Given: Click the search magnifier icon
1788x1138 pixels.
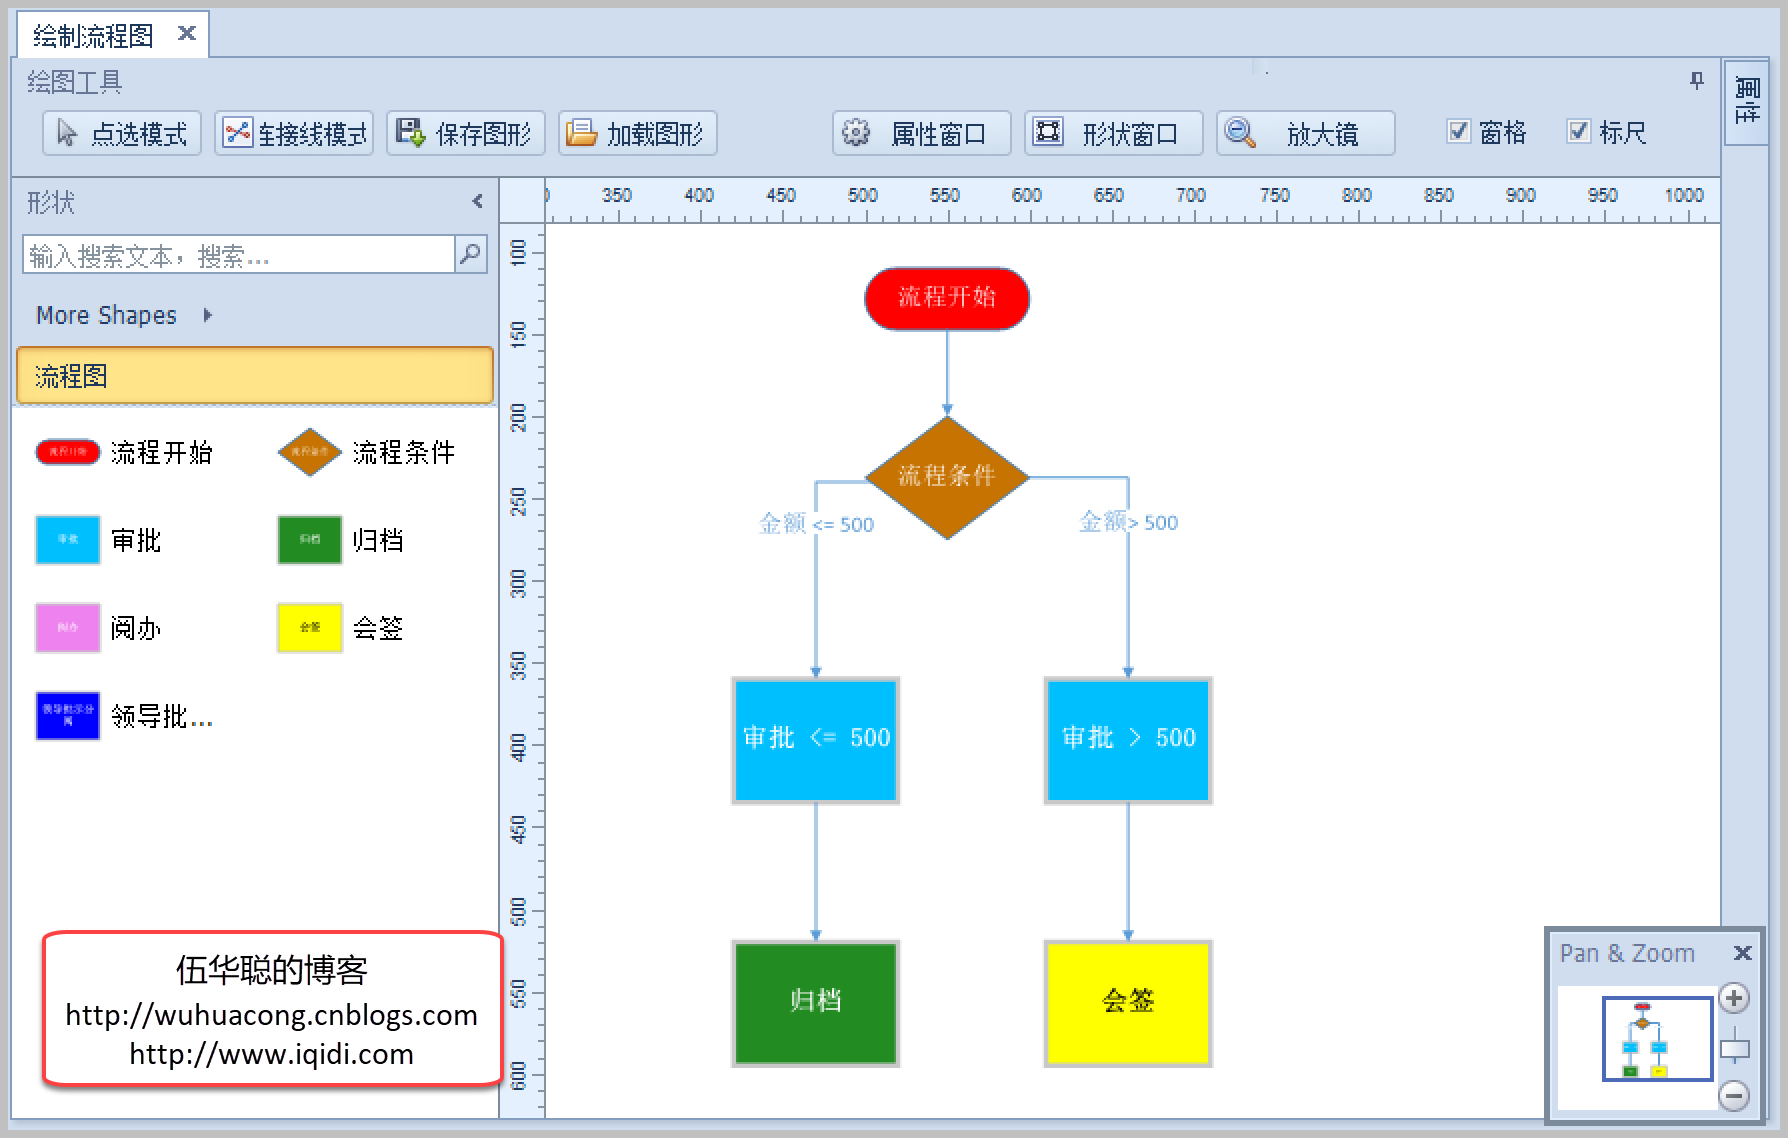Looking at the screenshot, I should [x=470, y=254].
